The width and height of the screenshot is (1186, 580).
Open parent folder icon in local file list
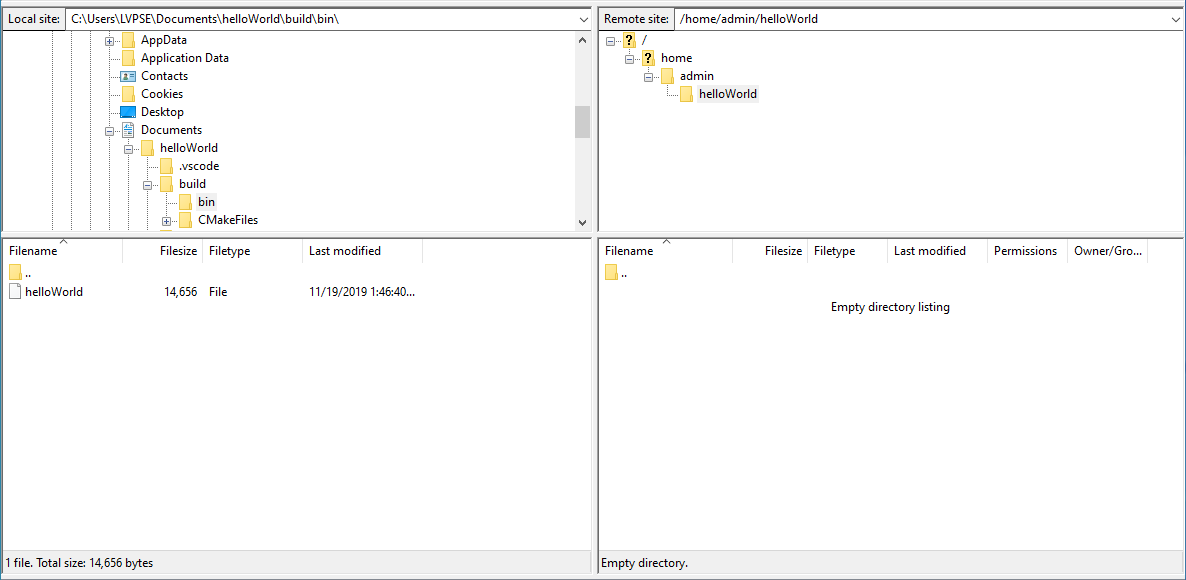pos(15,273)
